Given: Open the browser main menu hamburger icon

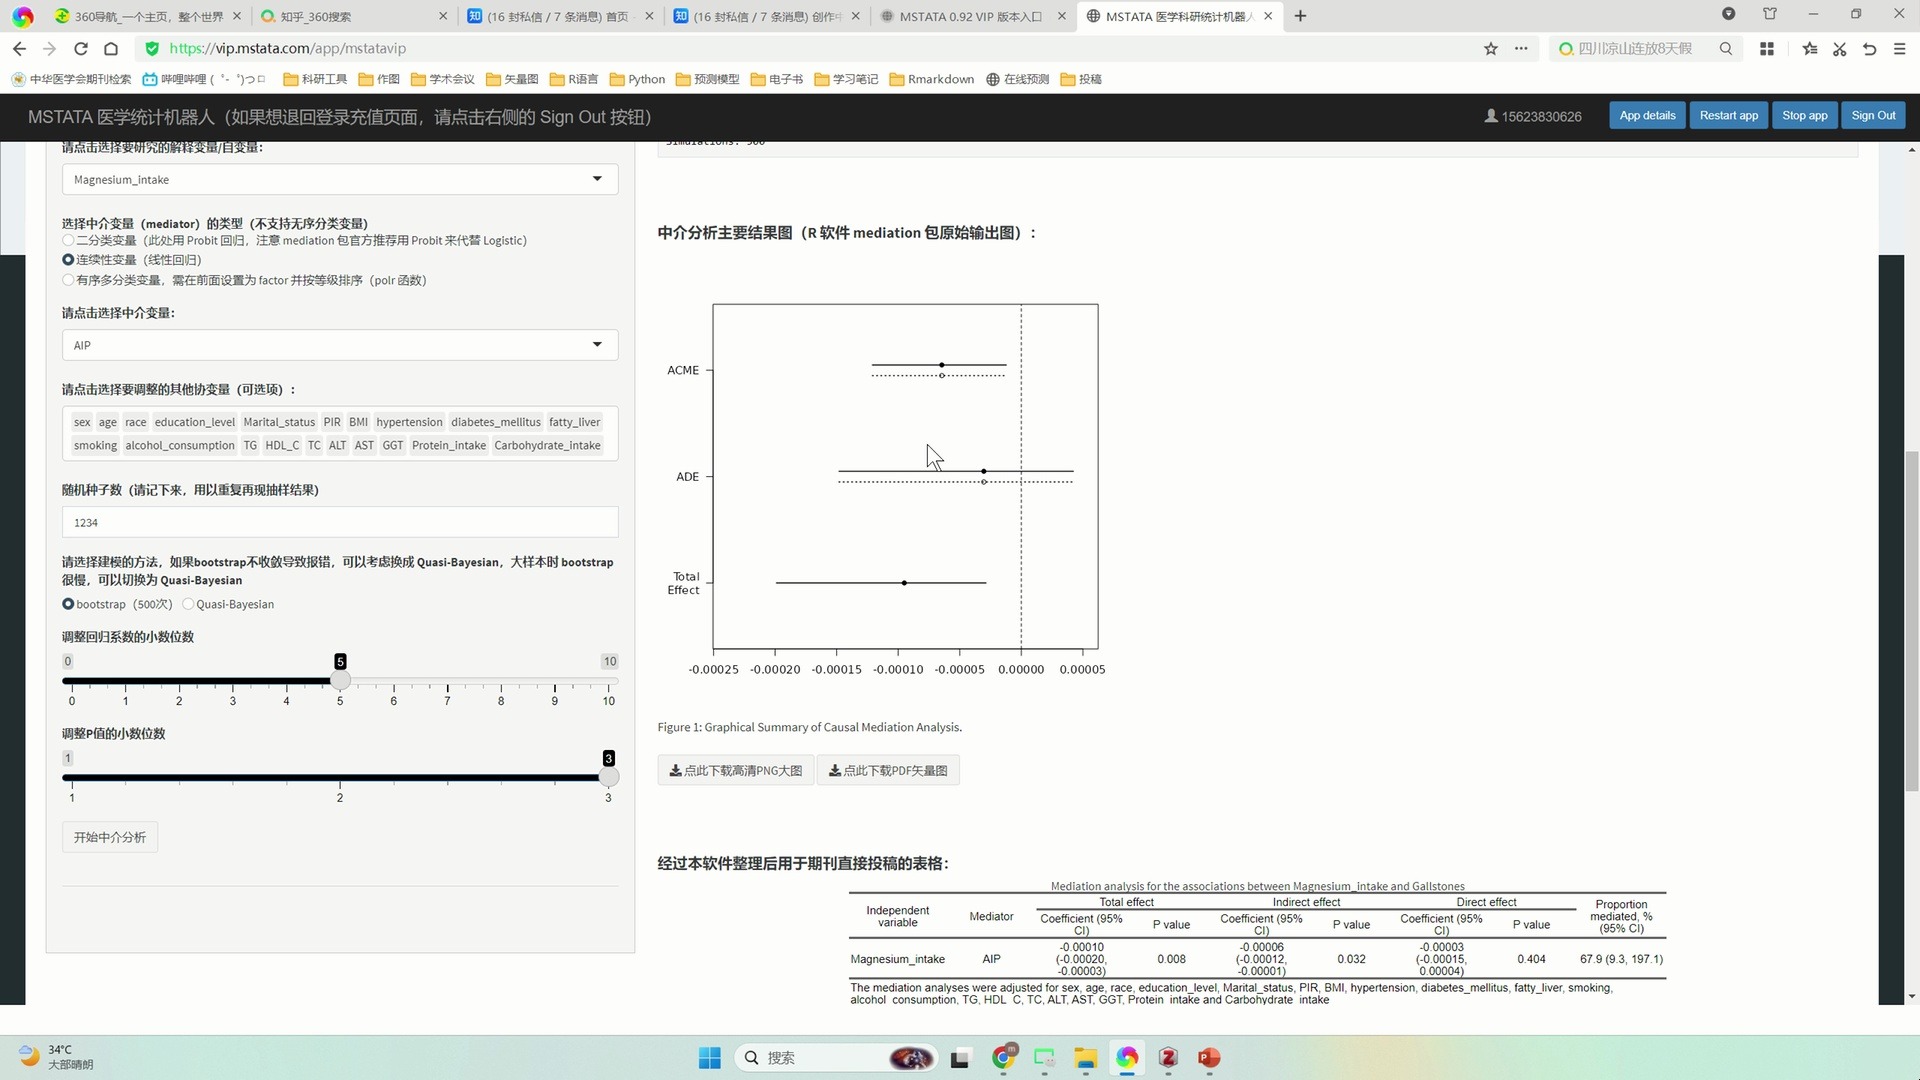Looking at the screenshot, I should [1899, 48].
